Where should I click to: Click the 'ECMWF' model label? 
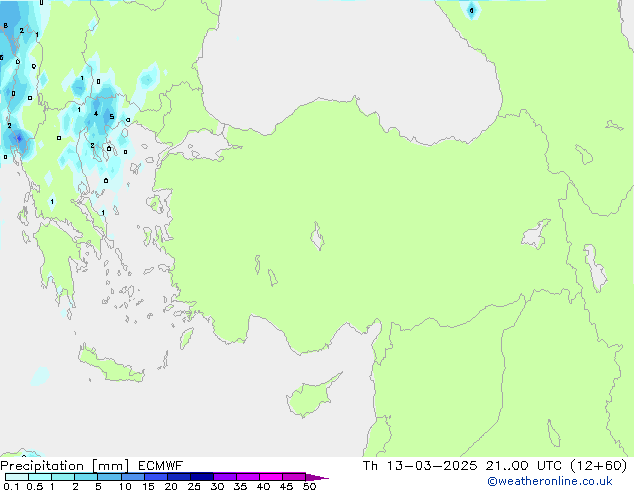pyautogui.click(x=161, y=466)
